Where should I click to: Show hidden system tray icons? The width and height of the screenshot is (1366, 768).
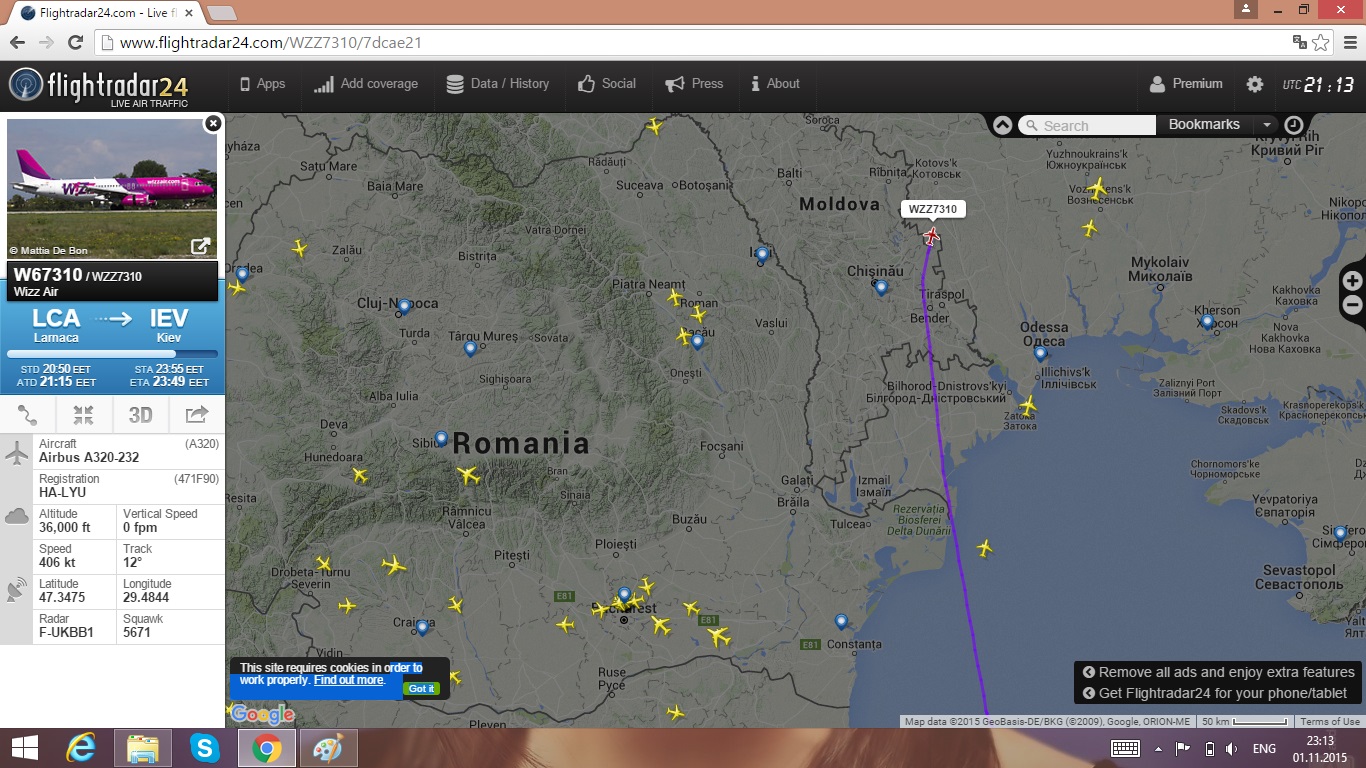point(1159,749)
